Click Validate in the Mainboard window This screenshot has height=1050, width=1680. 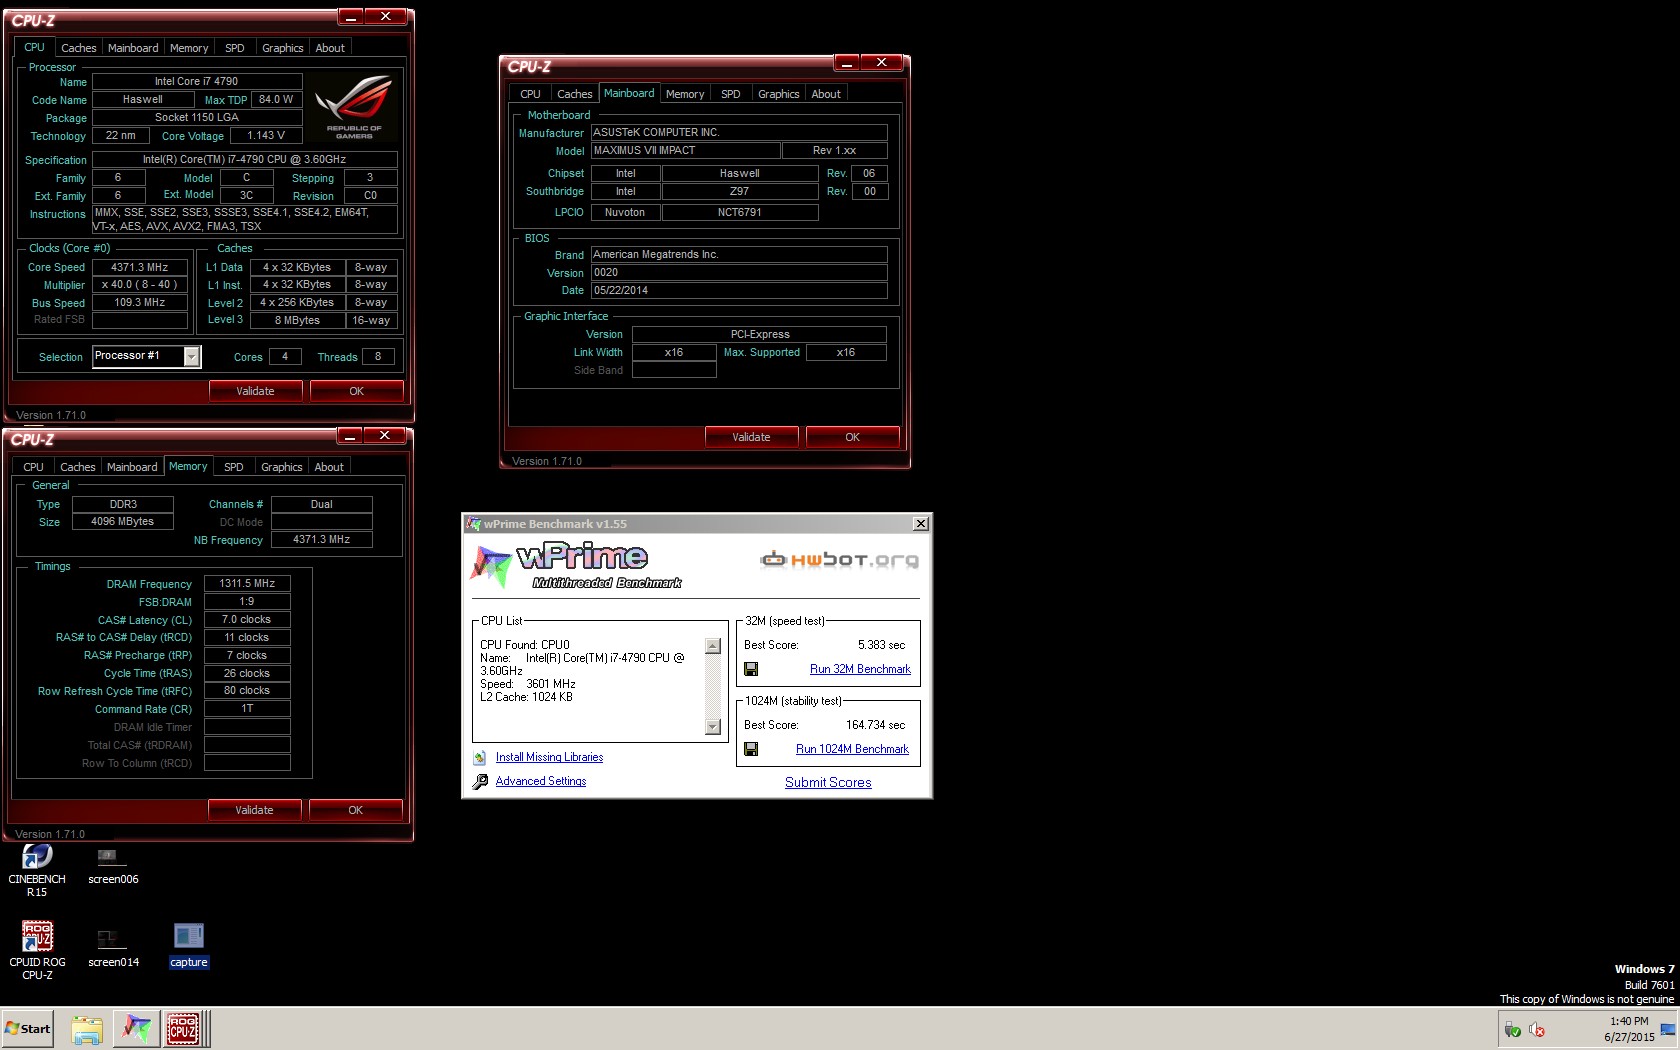click(x=751, y=437)
